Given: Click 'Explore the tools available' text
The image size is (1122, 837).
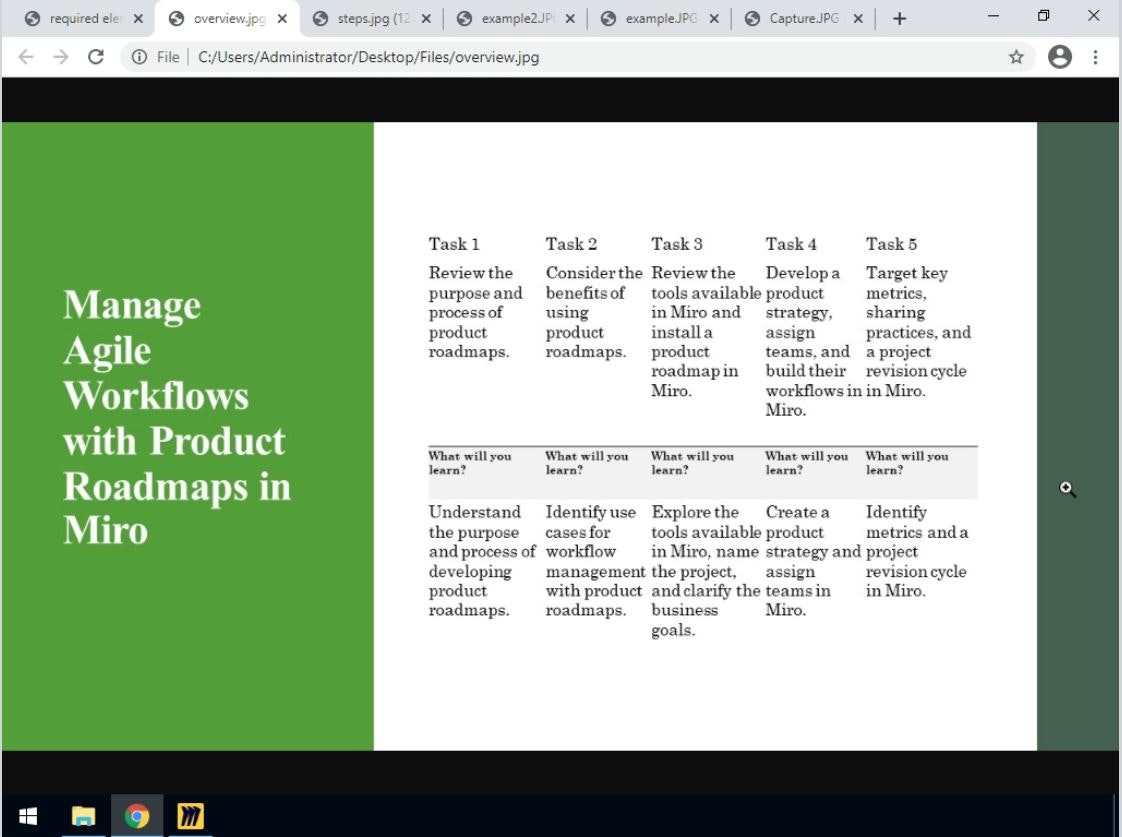Looking at the screenshot, I should tap(706, 571).
